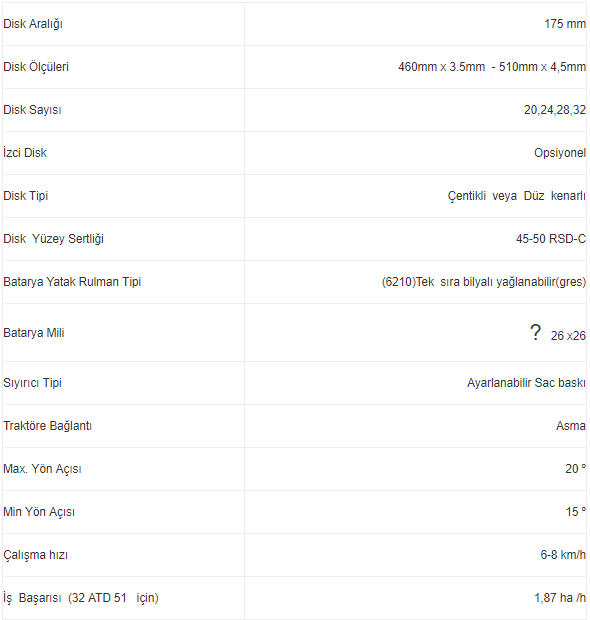Click the 1,87 ha /h value
590x620 pixels.
(x=560, y=598)
